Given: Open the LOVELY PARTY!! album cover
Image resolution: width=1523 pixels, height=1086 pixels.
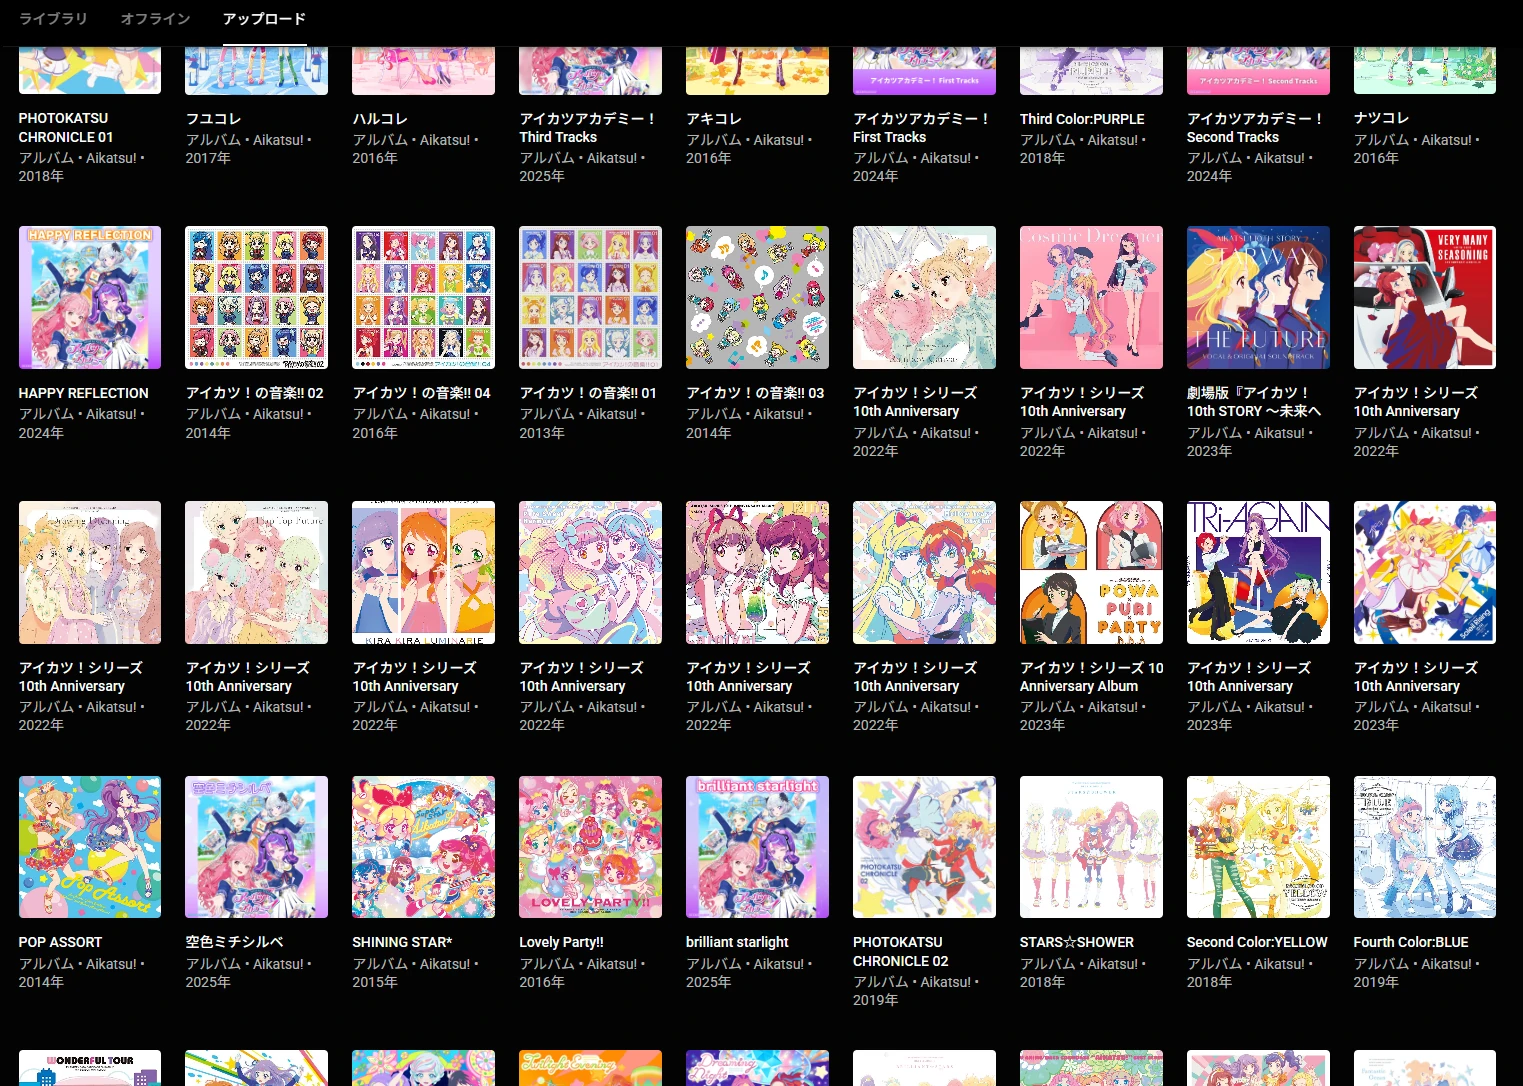Looking at the screenshot, I should click(x=590, y=847).
